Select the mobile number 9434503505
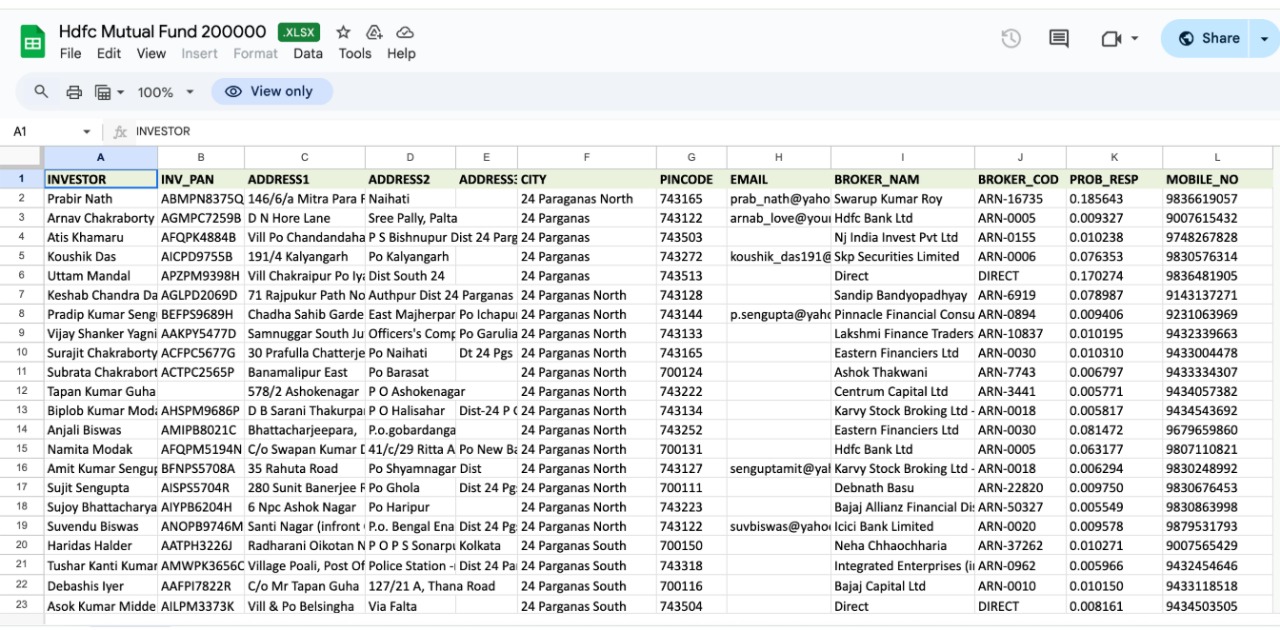1280x630 pixels. click(1218, 606)
